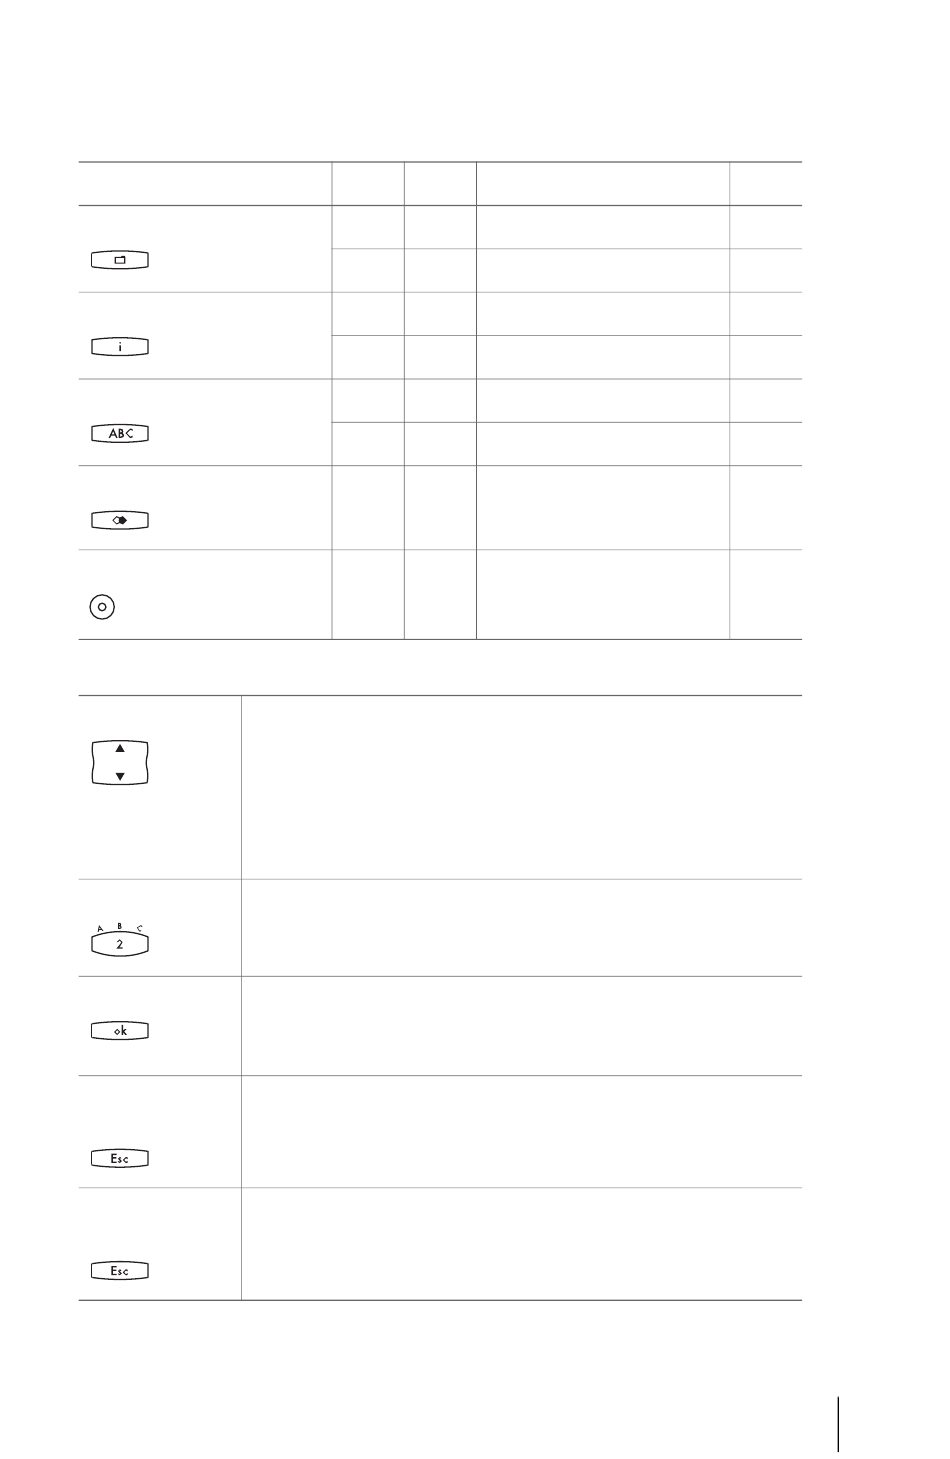
Task: Select the 'i' information key icon
Action: (x=120, y=347)
